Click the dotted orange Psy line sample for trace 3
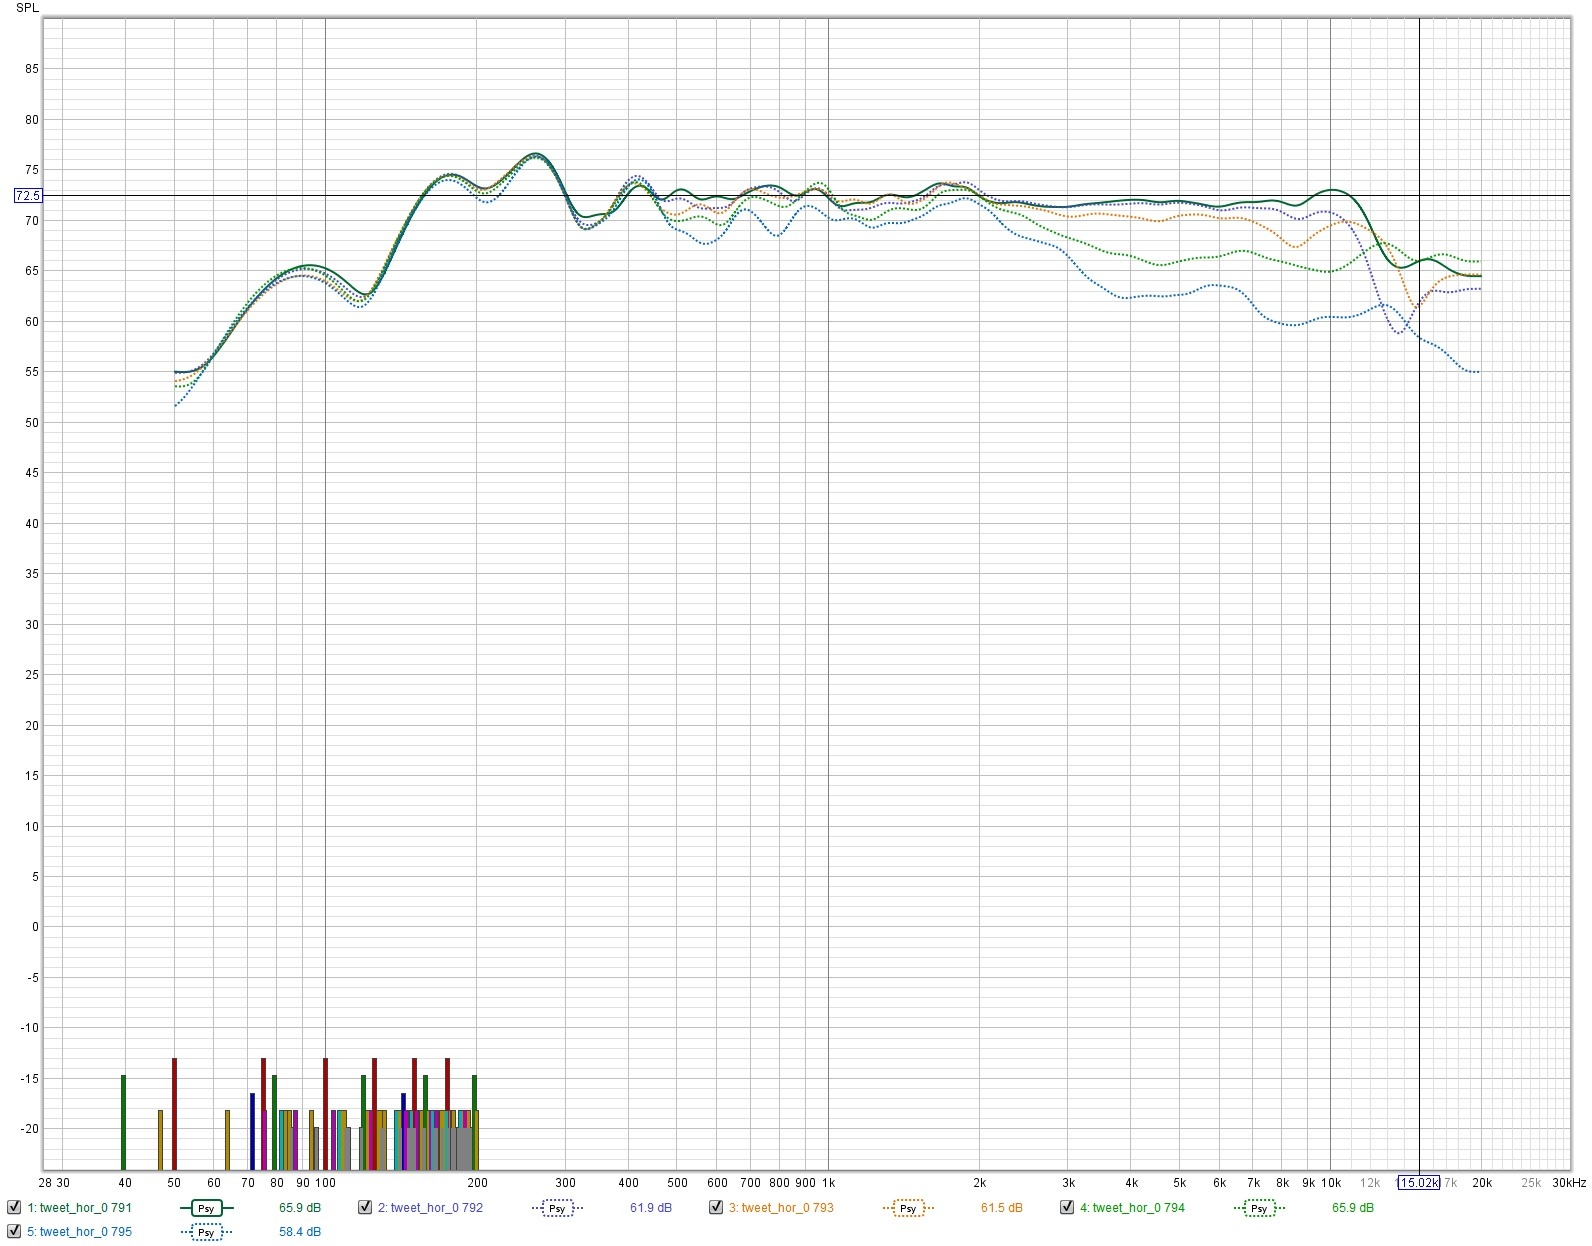The width and height of the screenshot is (1592, 1246). 908,1208
